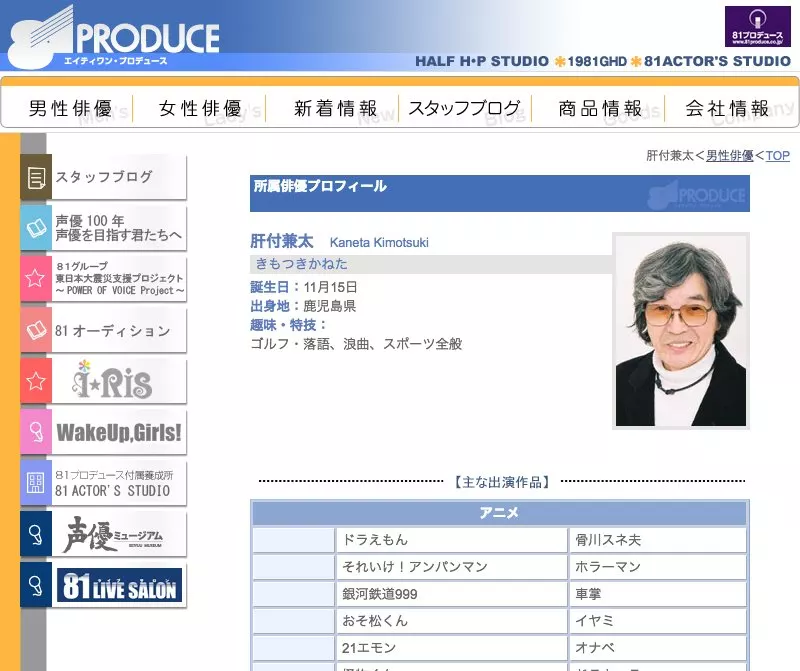This screenshot has height=671, width=800.
Task: Click the book icon beside 声優100年
Action: 36,228
